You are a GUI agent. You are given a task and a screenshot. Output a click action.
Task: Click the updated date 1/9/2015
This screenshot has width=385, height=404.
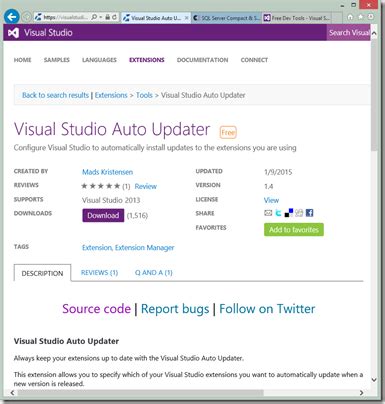coord(278,172)
